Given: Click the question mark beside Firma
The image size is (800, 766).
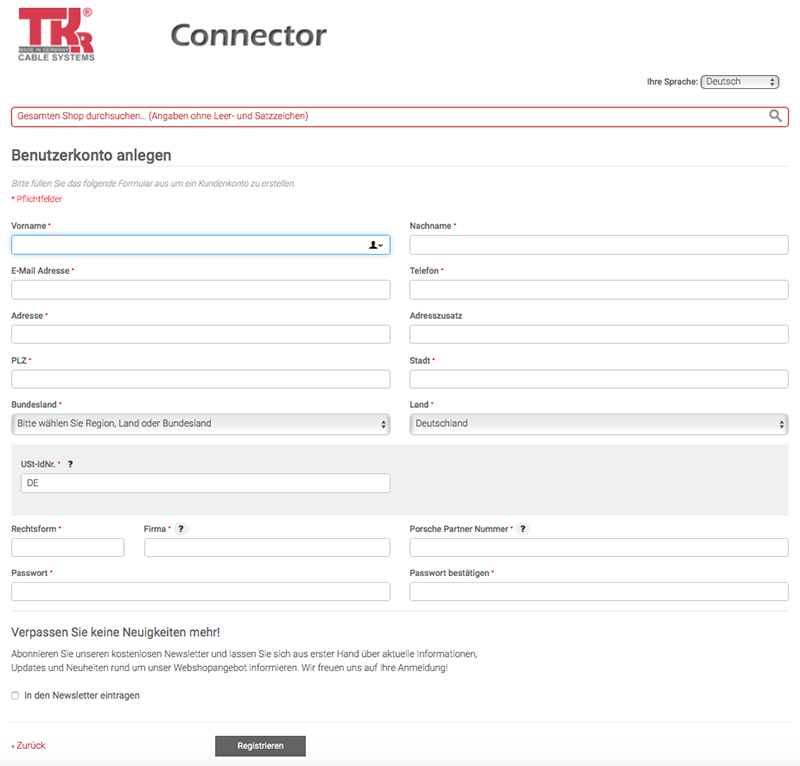Looking at the screenshot, I should coord(180,528).
